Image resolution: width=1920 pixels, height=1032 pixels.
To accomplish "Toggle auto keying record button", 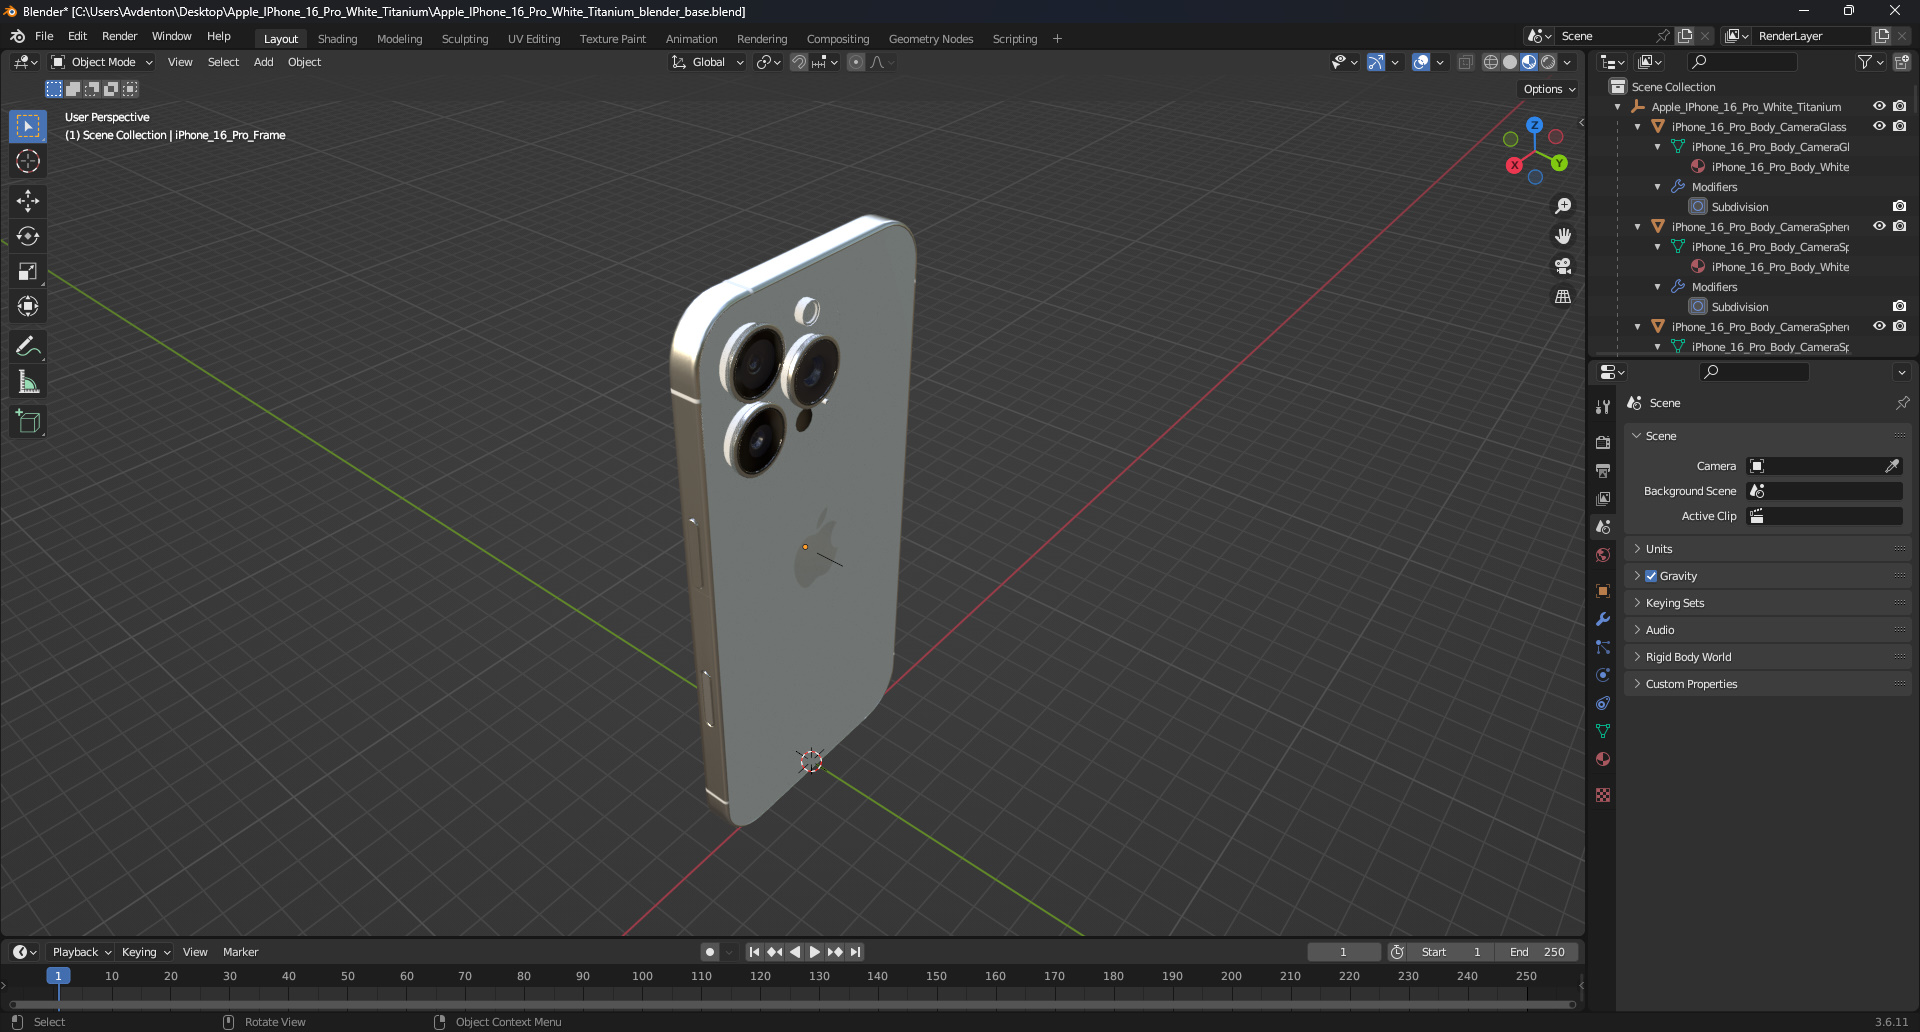I will 709,952.
